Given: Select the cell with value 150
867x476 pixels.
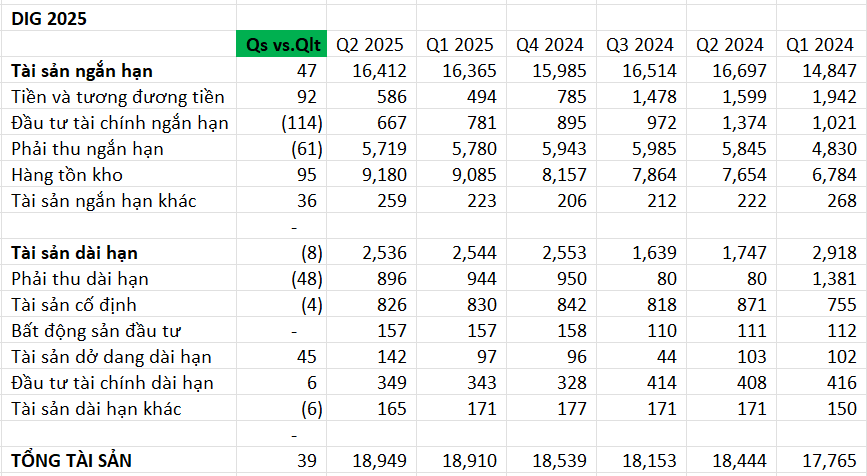Looking at the screenshot, I should point(822,409).
